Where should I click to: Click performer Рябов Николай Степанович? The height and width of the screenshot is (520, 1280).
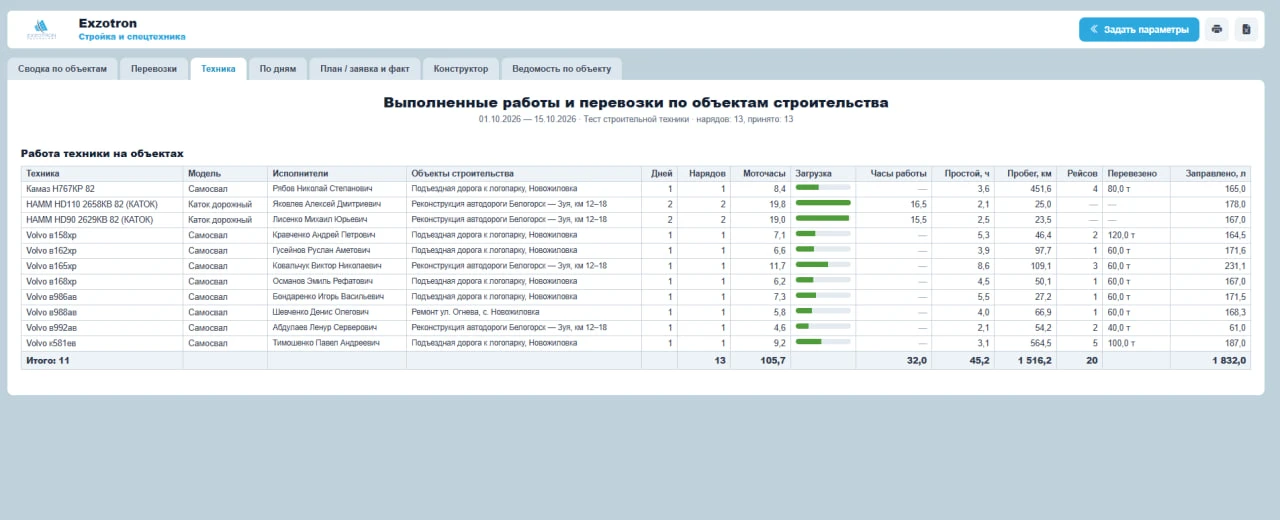pyautogui.click(x=322, y=188)
